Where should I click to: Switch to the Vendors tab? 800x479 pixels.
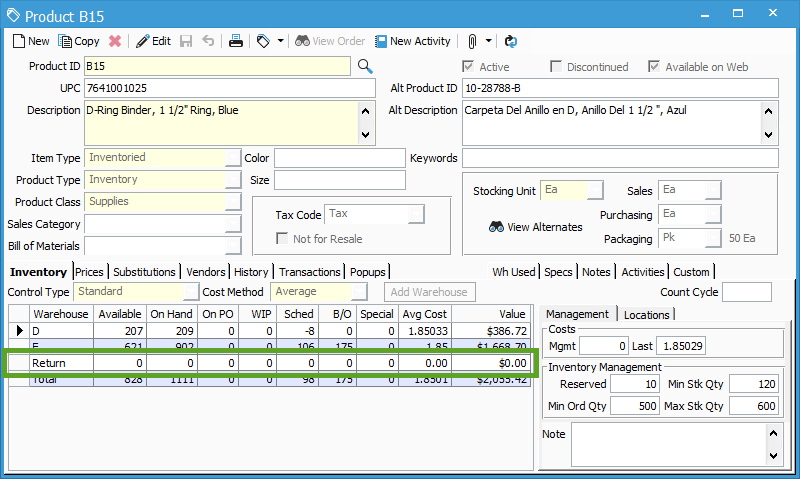point(206,272)
